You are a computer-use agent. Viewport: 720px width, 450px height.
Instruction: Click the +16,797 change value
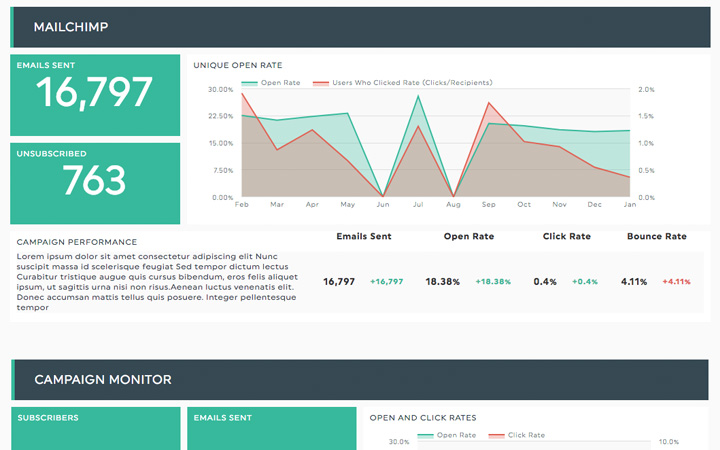387,282
